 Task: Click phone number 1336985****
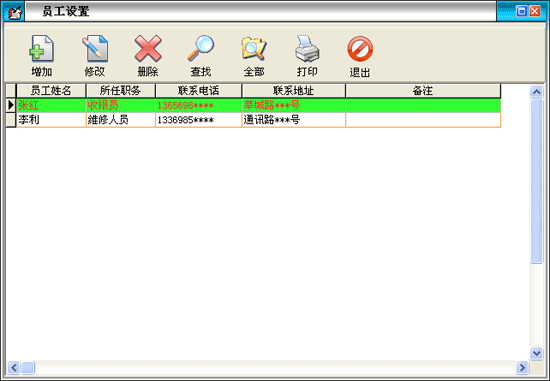199,120
